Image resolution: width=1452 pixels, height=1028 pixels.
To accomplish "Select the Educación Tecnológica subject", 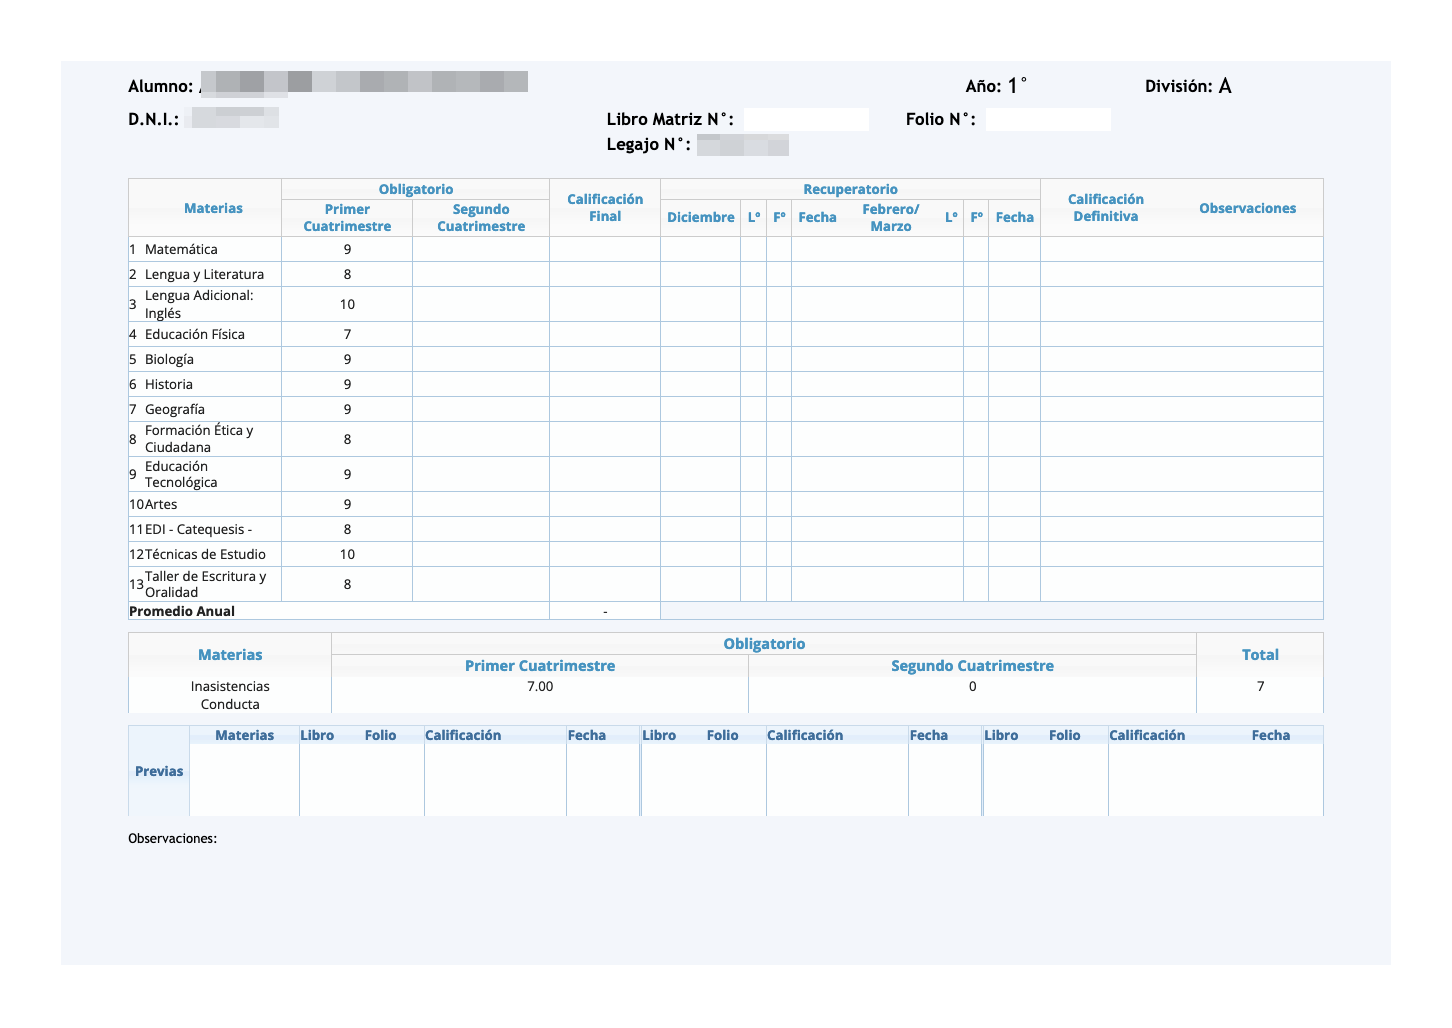I will [181, 474].
